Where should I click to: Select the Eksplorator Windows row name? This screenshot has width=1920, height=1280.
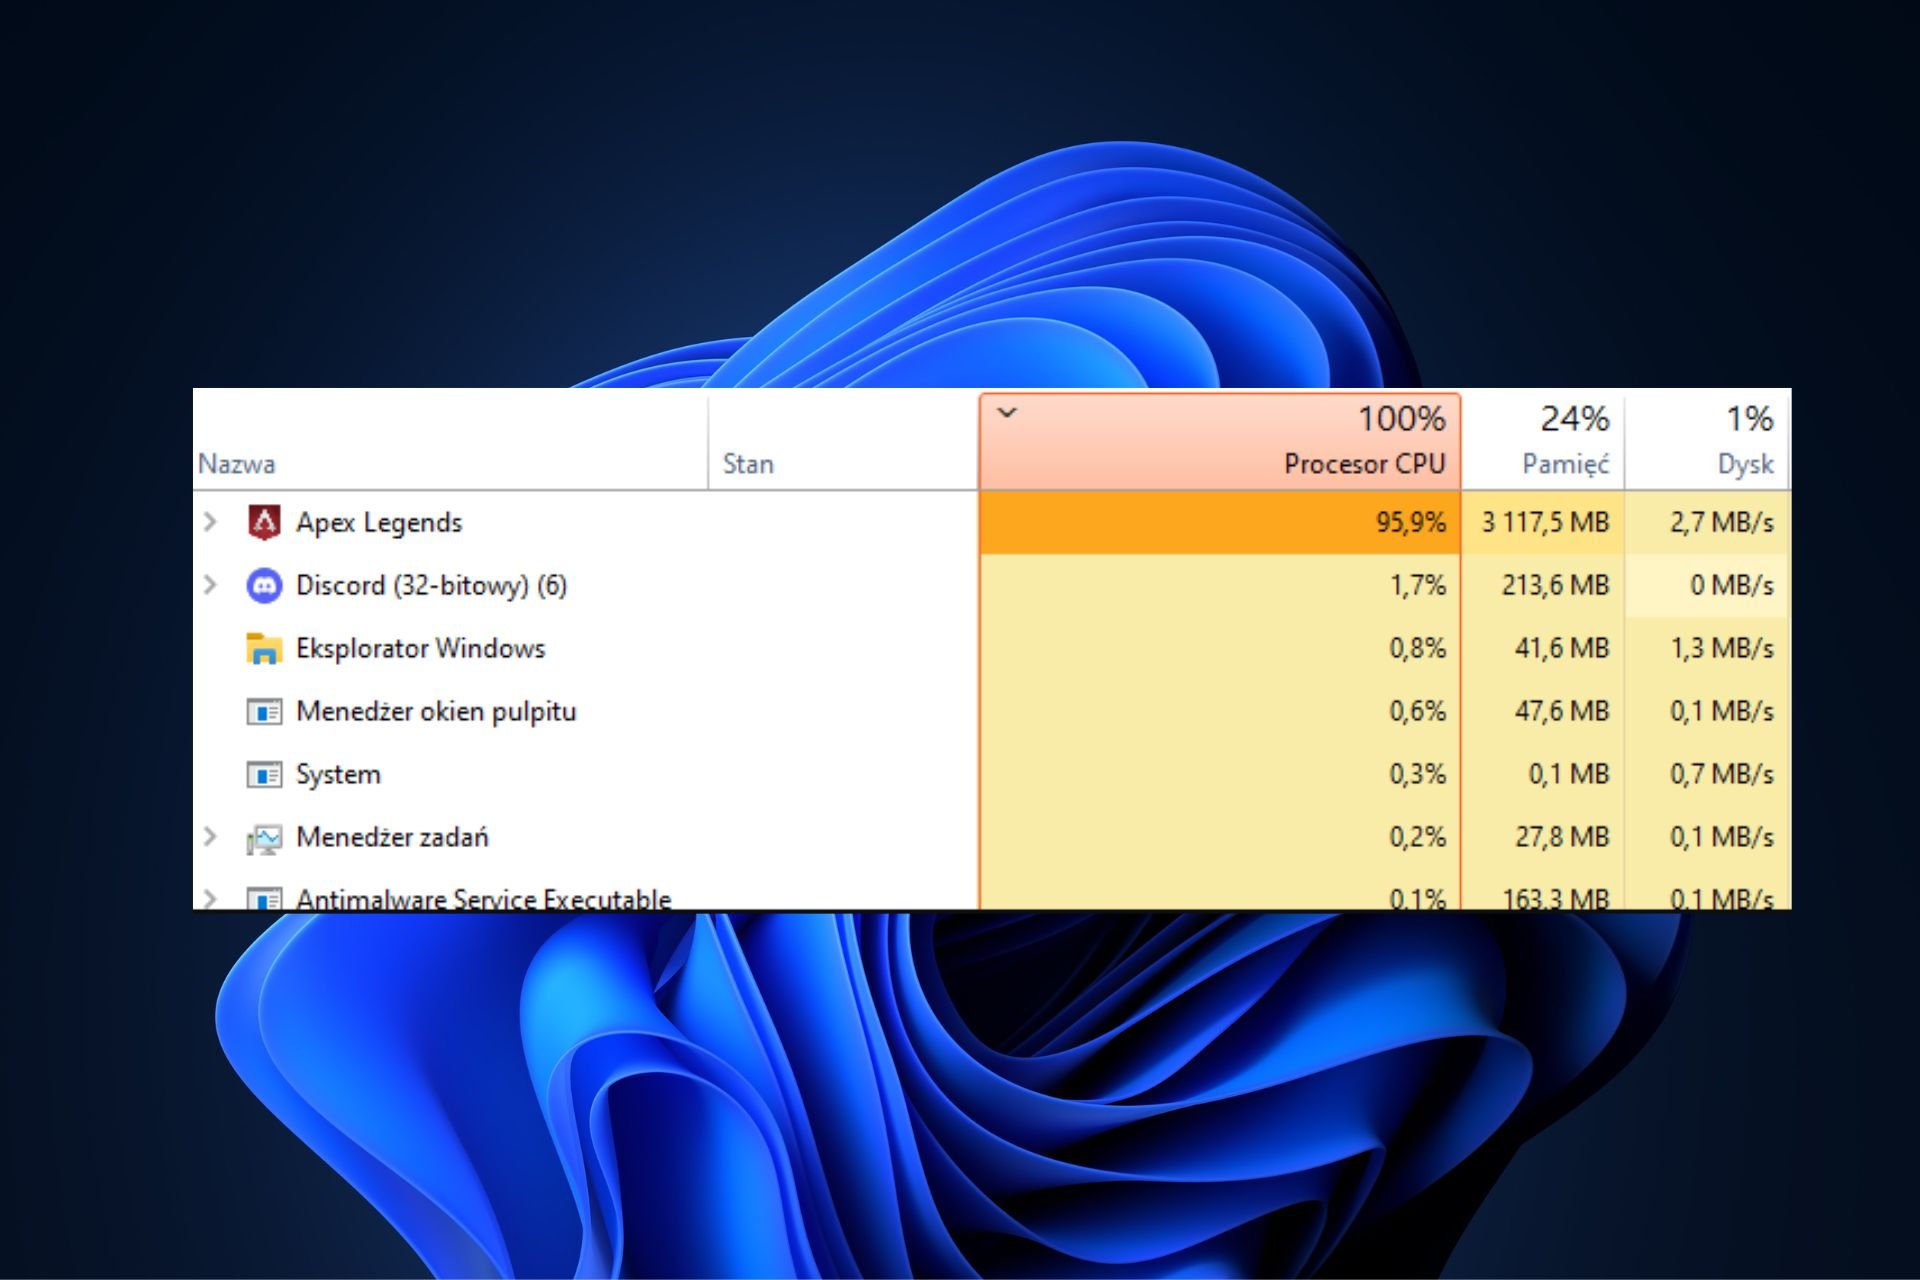pos(421,648)
